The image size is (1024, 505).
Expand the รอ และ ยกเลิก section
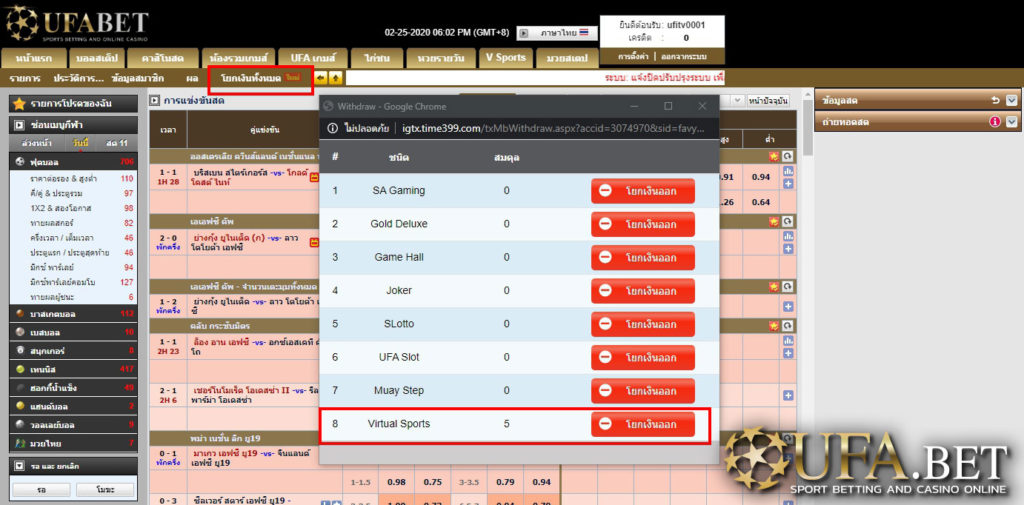click(x=73, y=465)
